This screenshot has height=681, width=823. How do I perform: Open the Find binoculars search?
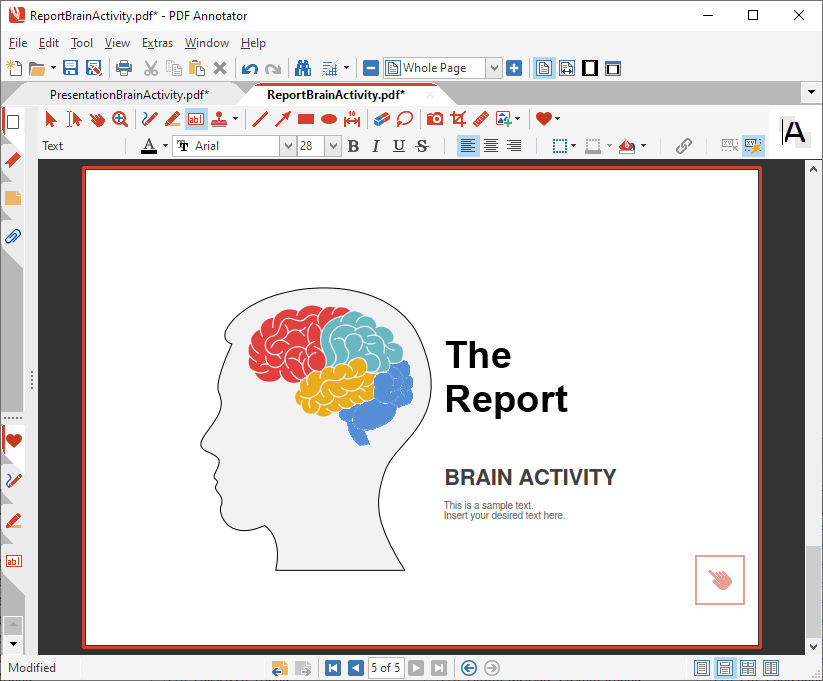click(x=303, y=68)
